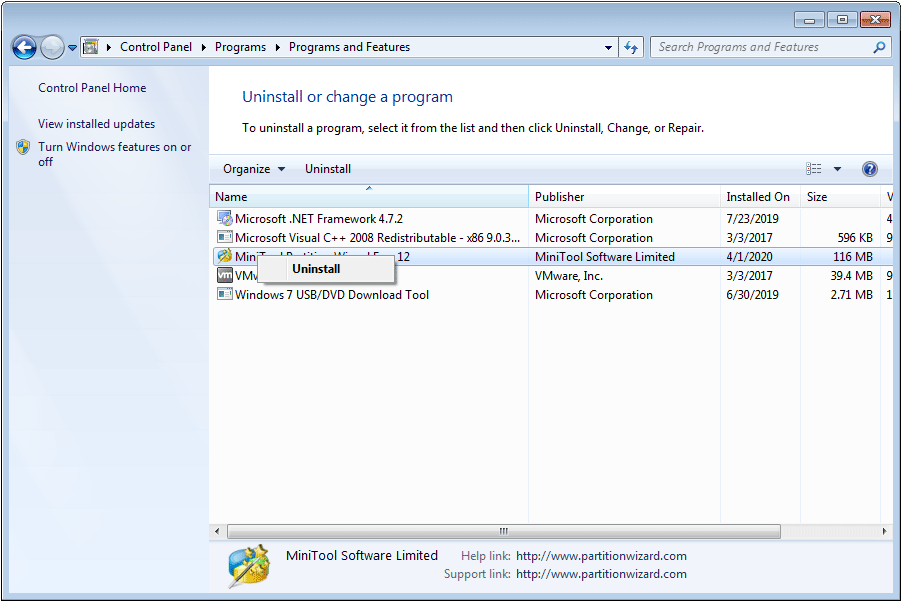Sort by the Name column header
Viewport: 902px width, 602px height.
pyautogui.click(x=369, y=197)
